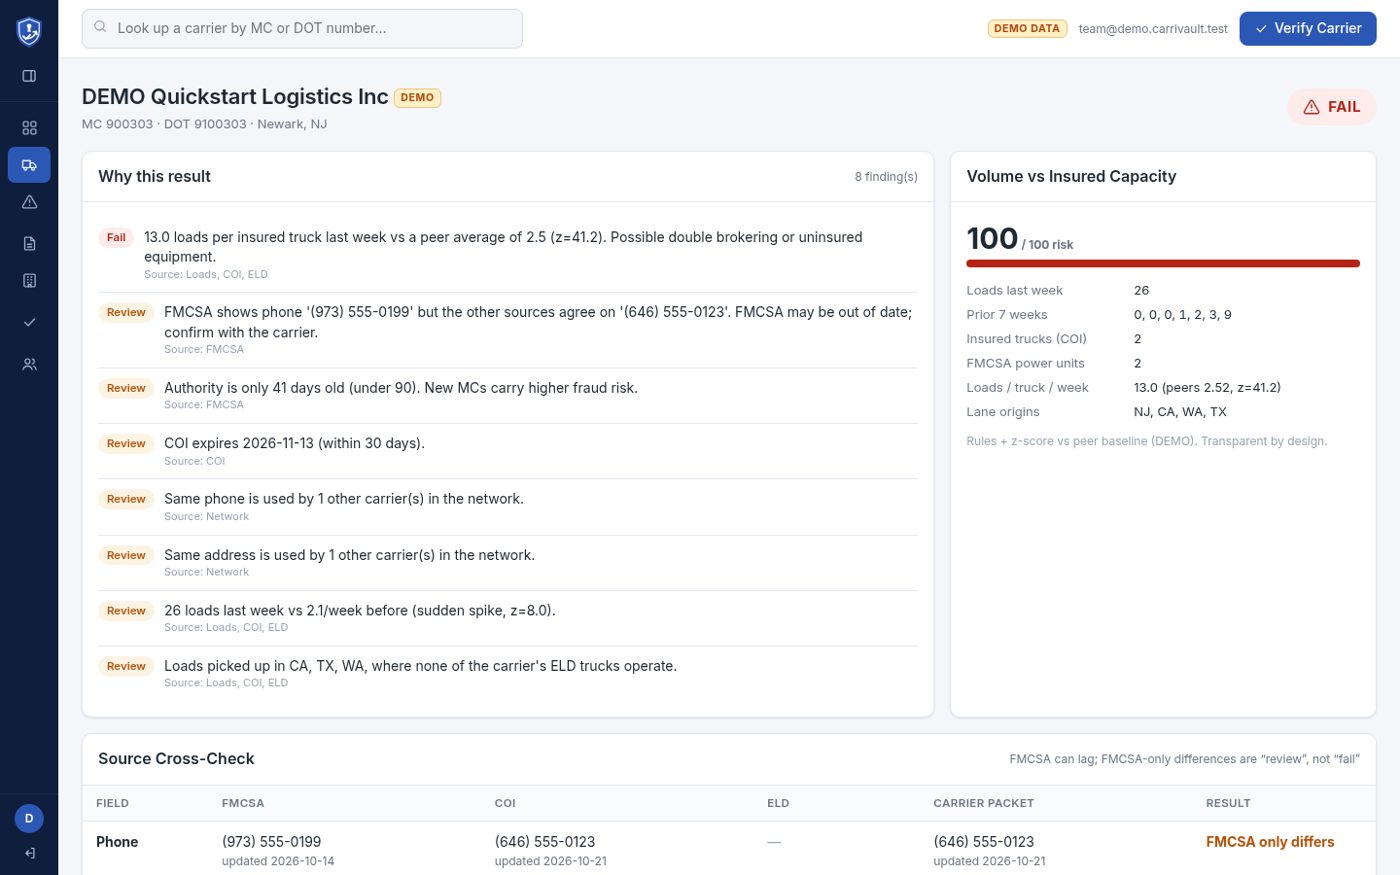Click the CarriVault shield logo
Screen dimensions: 1400x875
(29, 31)
